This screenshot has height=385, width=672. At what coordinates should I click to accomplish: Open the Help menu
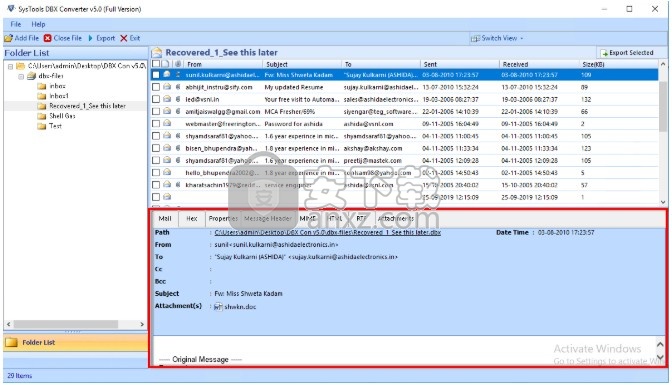point(38,24)
